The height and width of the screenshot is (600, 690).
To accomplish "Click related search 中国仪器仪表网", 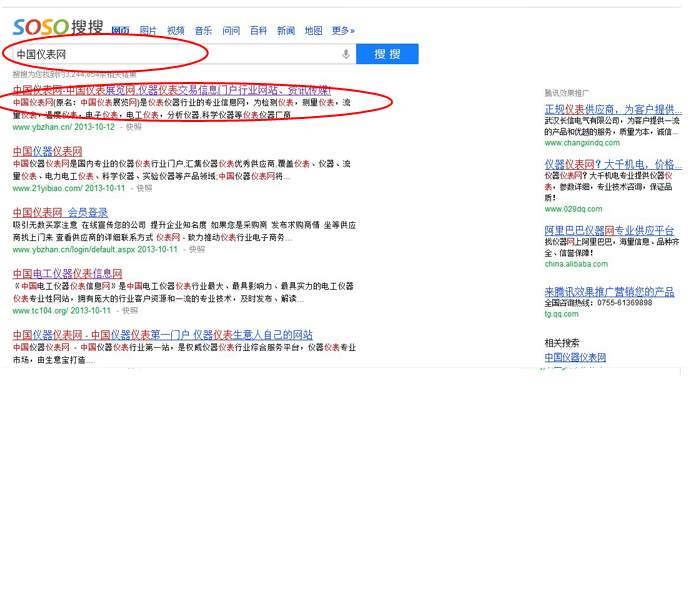I will pyautogui.click(x=575, y=357).
